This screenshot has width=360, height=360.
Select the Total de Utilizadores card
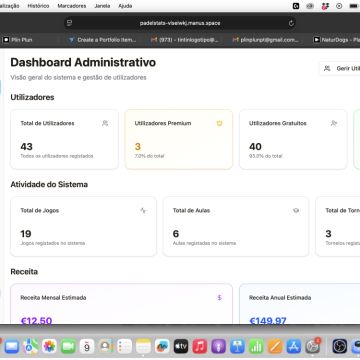[64, 139]
